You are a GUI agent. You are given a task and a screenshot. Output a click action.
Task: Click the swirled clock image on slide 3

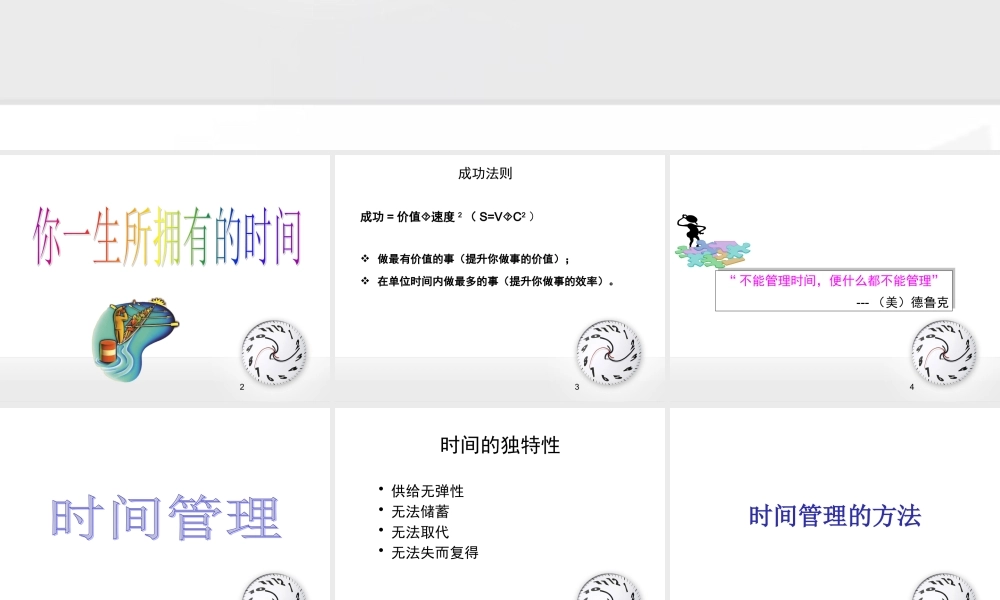click(608, 353)
